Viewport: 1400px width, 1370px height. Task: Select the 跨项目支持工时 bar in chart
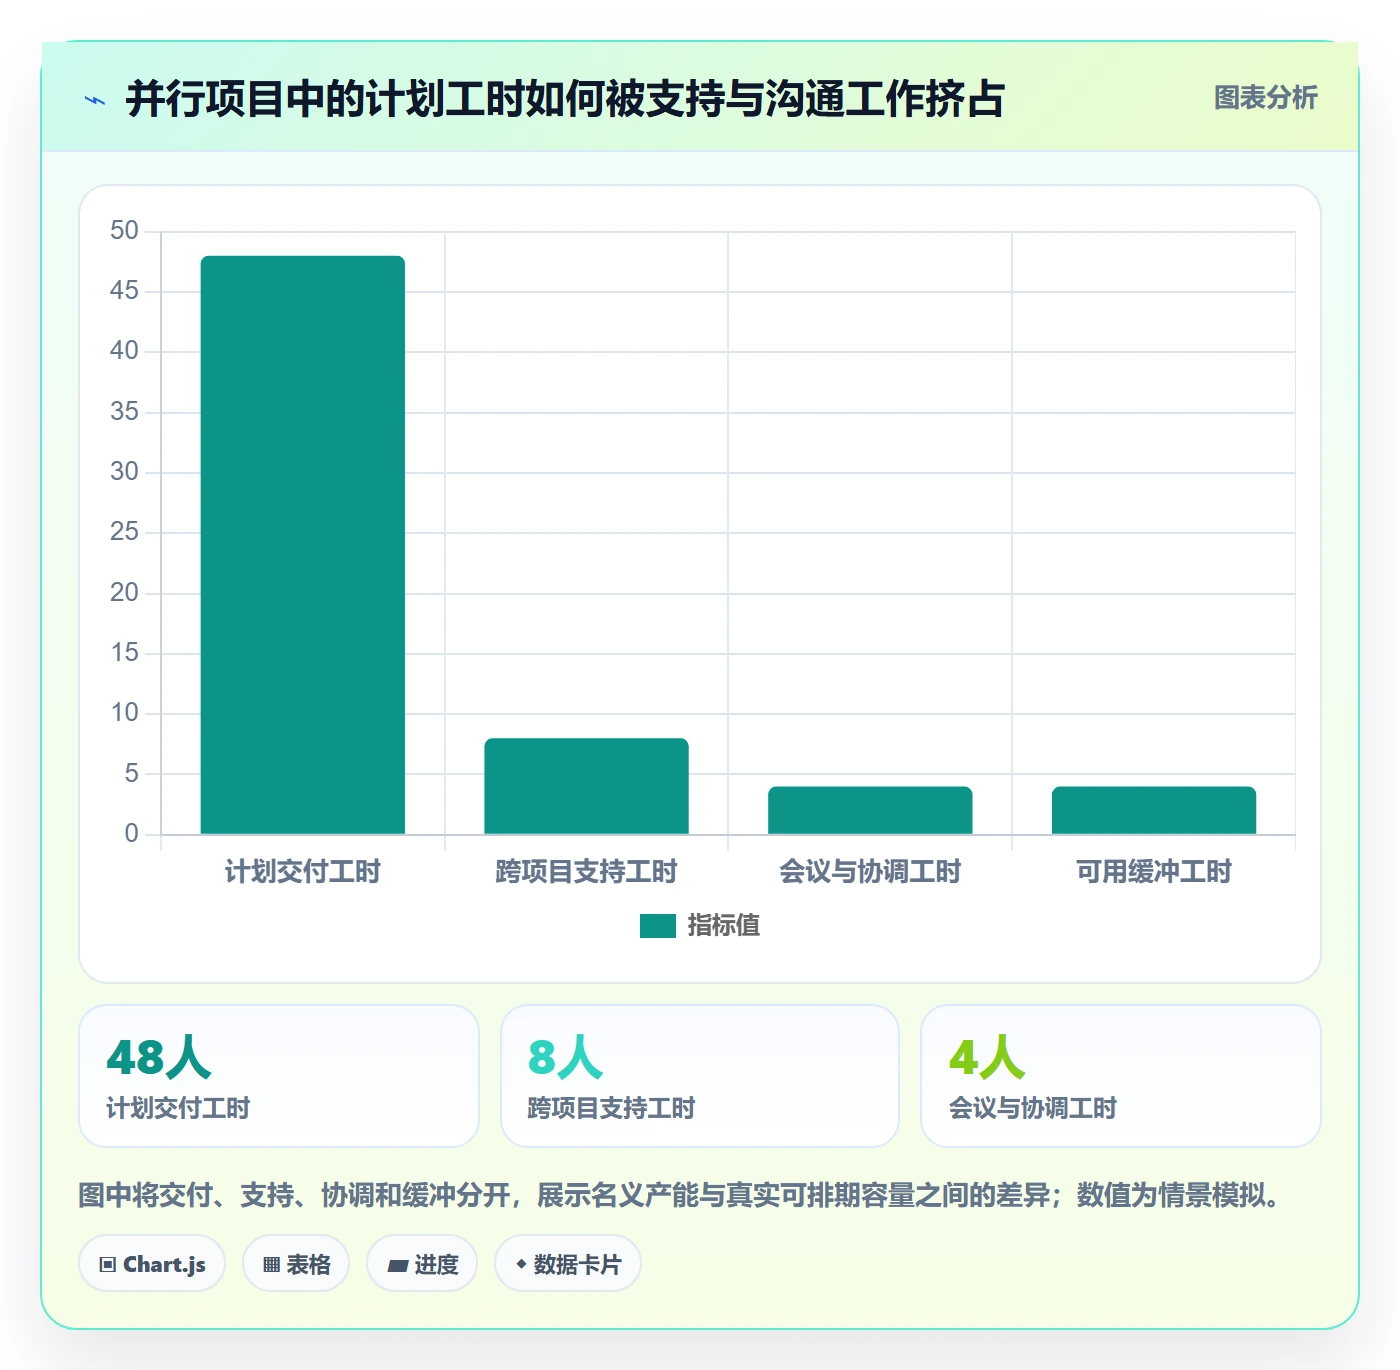coord(587,786)
